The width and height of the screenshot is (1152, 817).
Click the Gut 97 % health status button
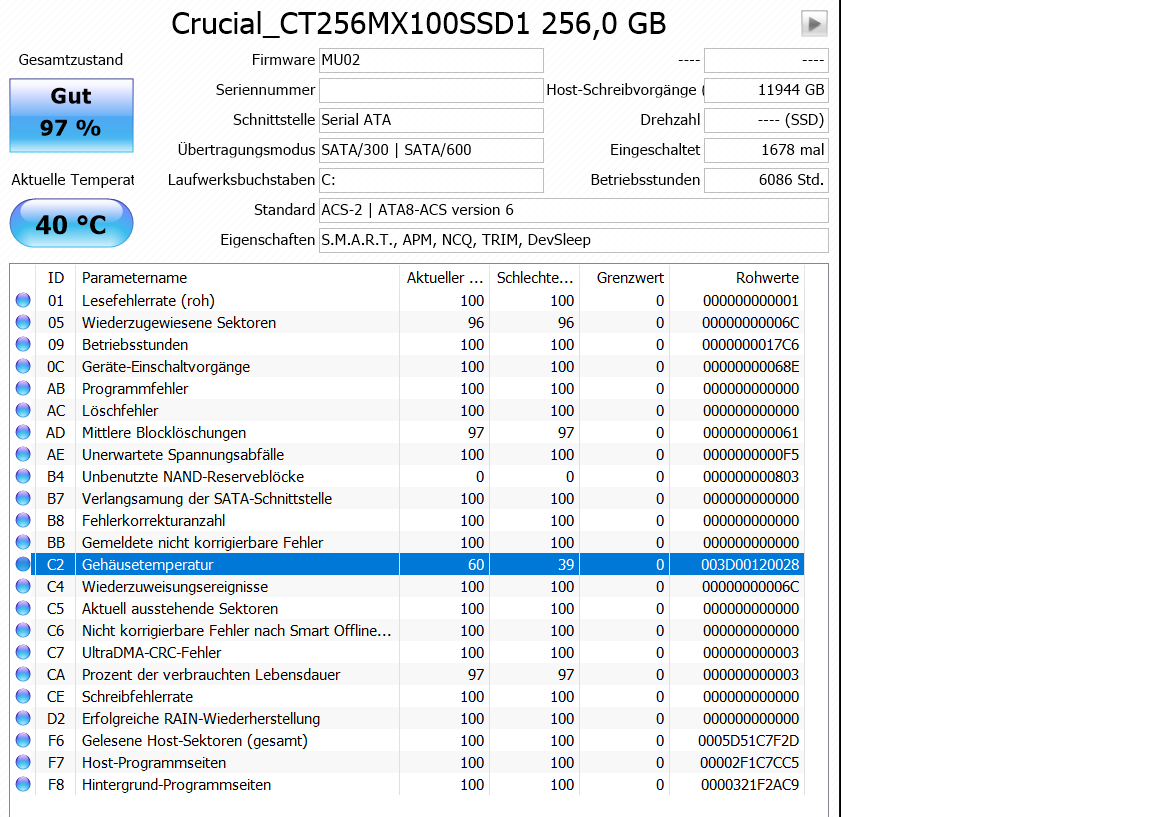(71, 115)
